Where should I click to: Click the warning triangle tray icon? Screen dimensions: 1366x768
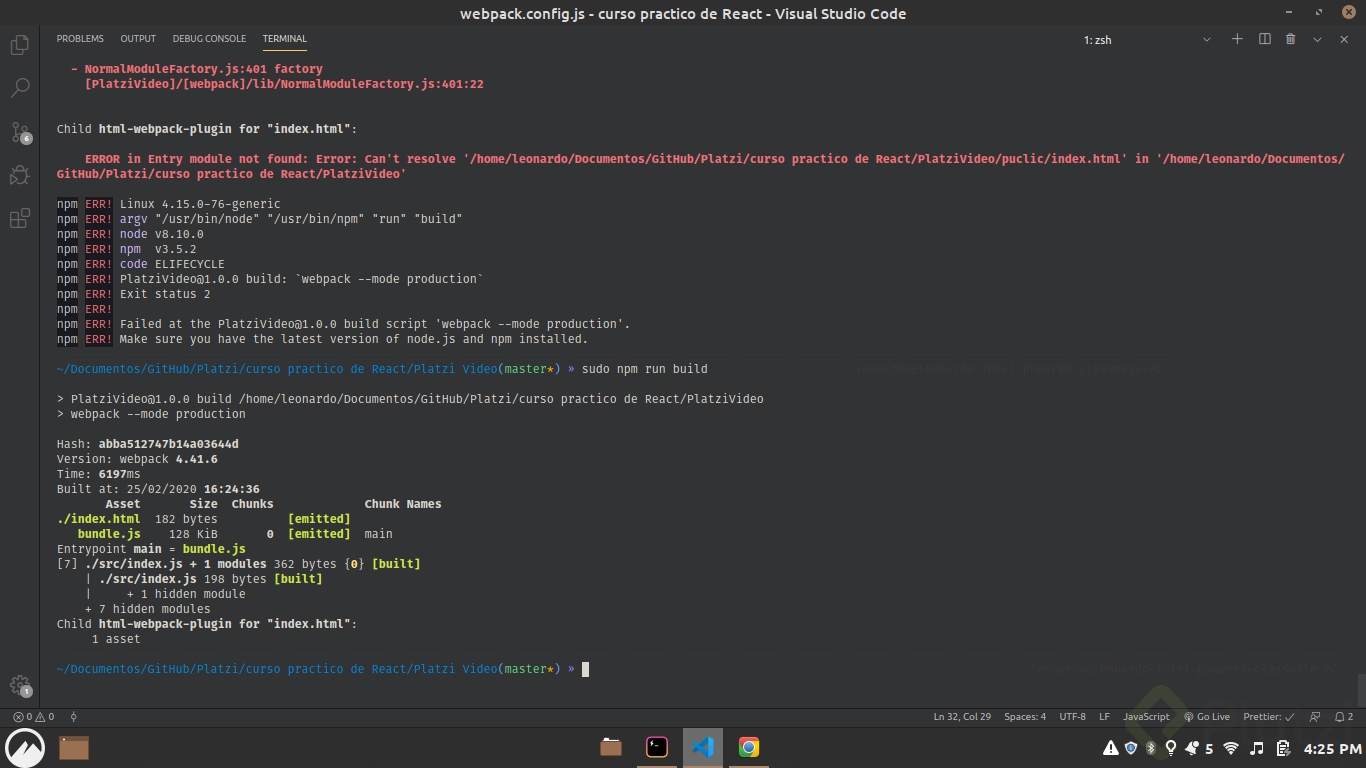coord(1110,748)
